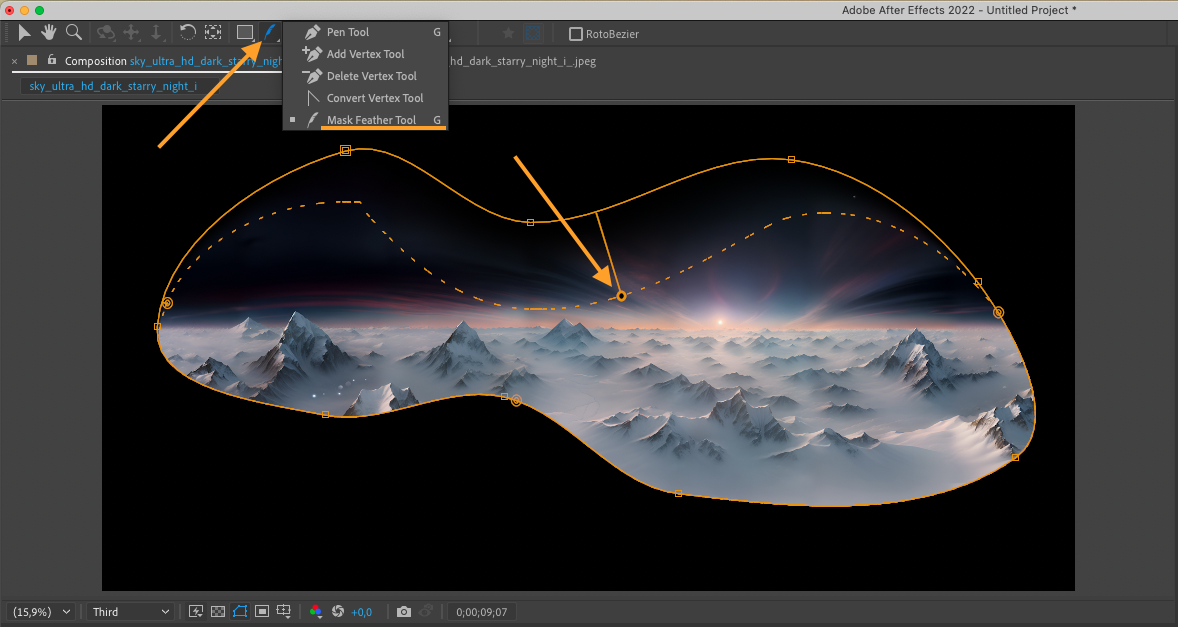Image resolution: width=1178 pixels, height=627 pixels.
Task: Choose Convert Vertex Tool from menu
Action: point(365,98)
